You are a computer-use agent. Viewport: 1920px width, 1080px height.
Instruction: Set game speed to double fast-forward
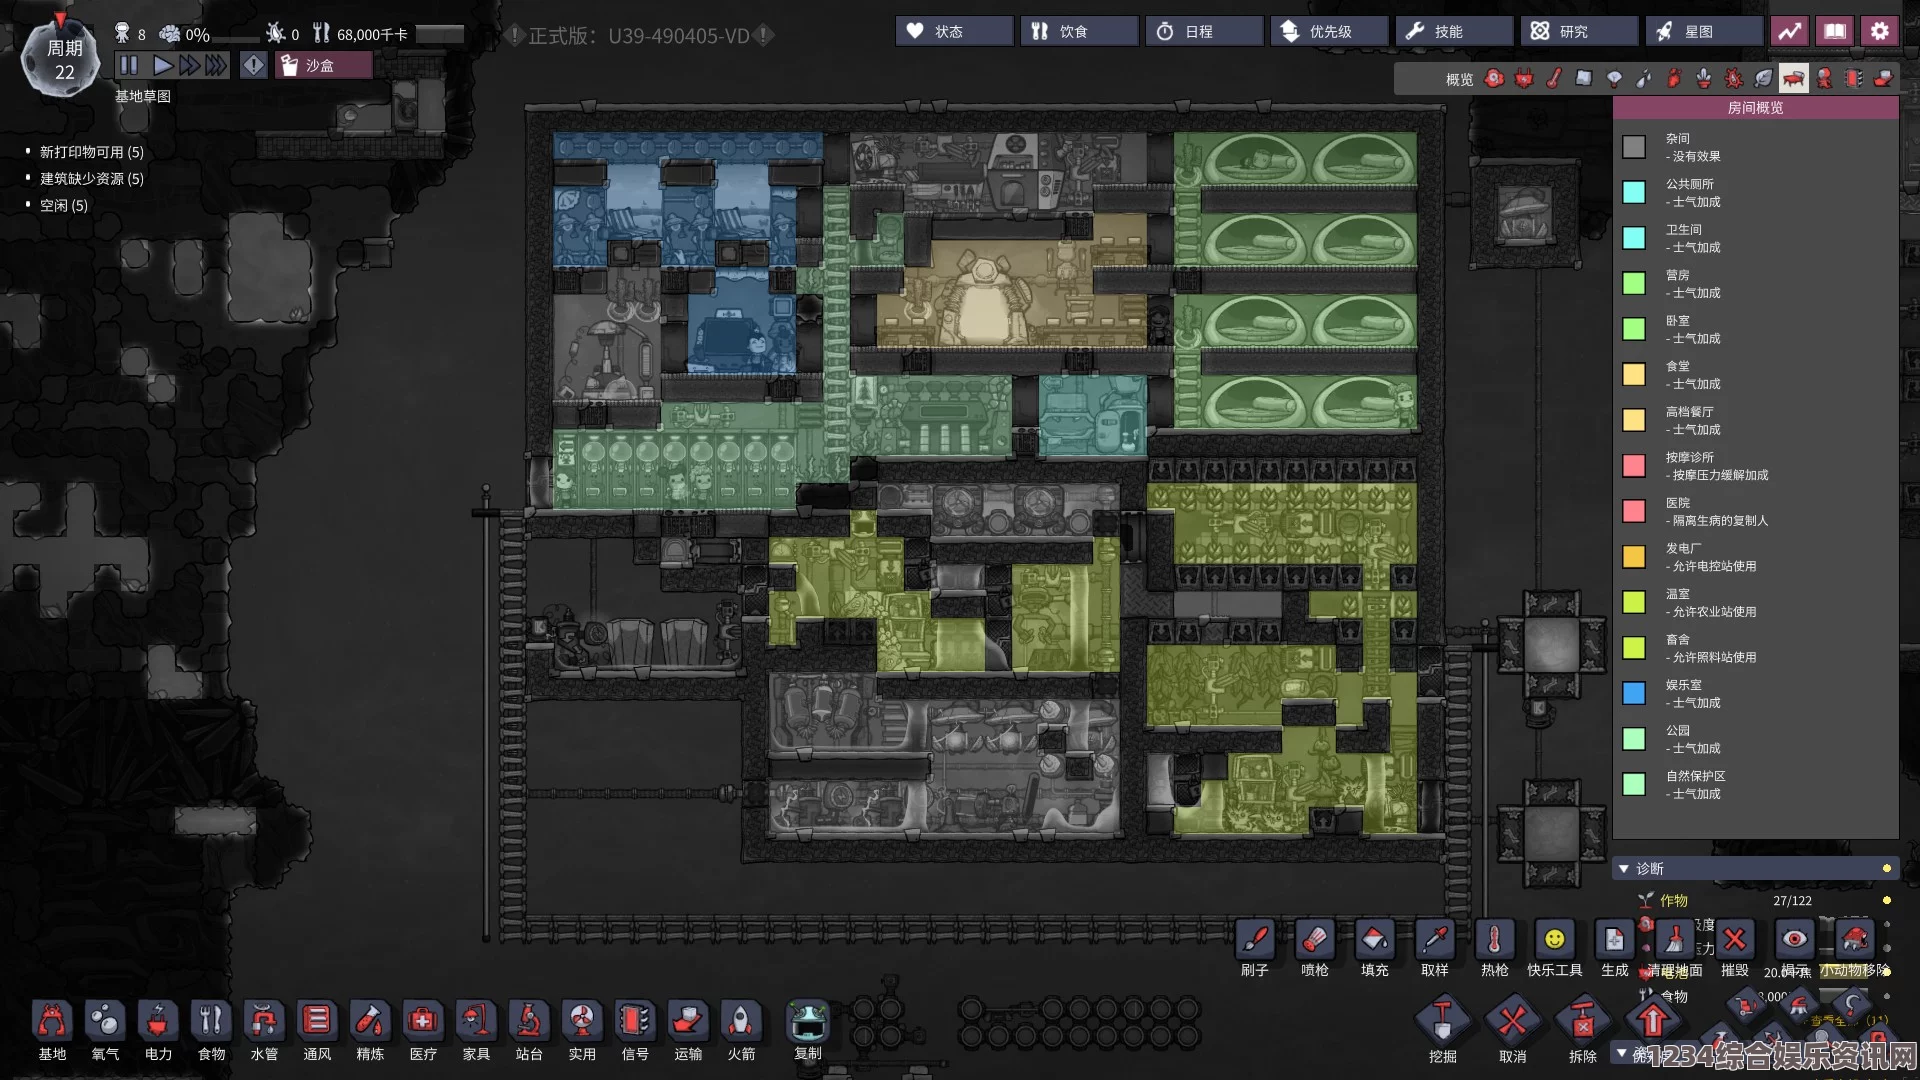189,66
